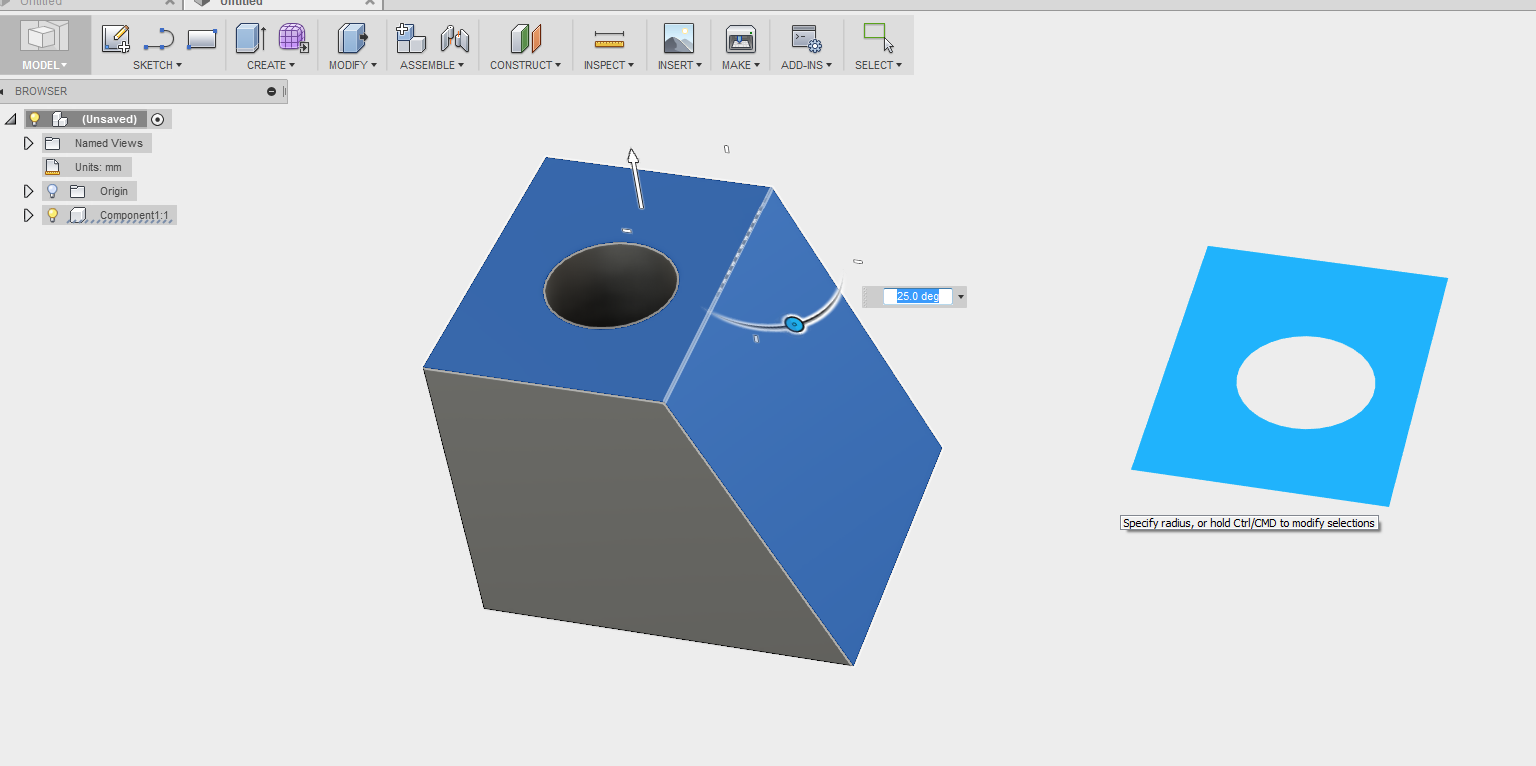
Task: Select the Press Pull modify icon
Action: point(353,38)
